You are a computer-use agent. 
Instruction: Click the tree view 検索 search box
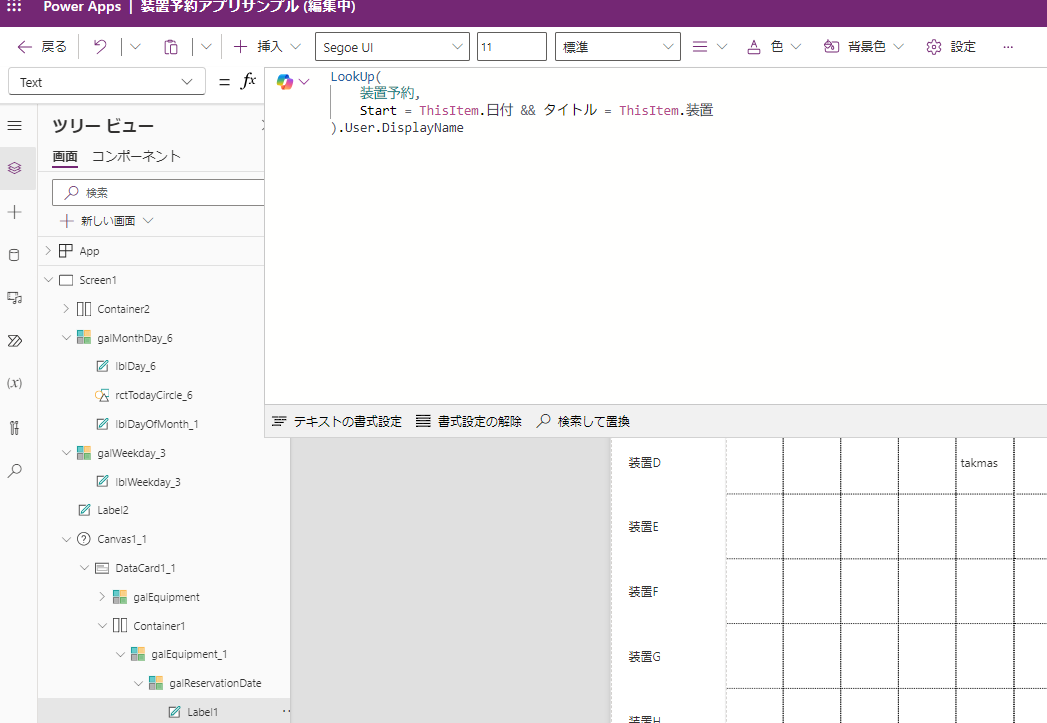159,192
